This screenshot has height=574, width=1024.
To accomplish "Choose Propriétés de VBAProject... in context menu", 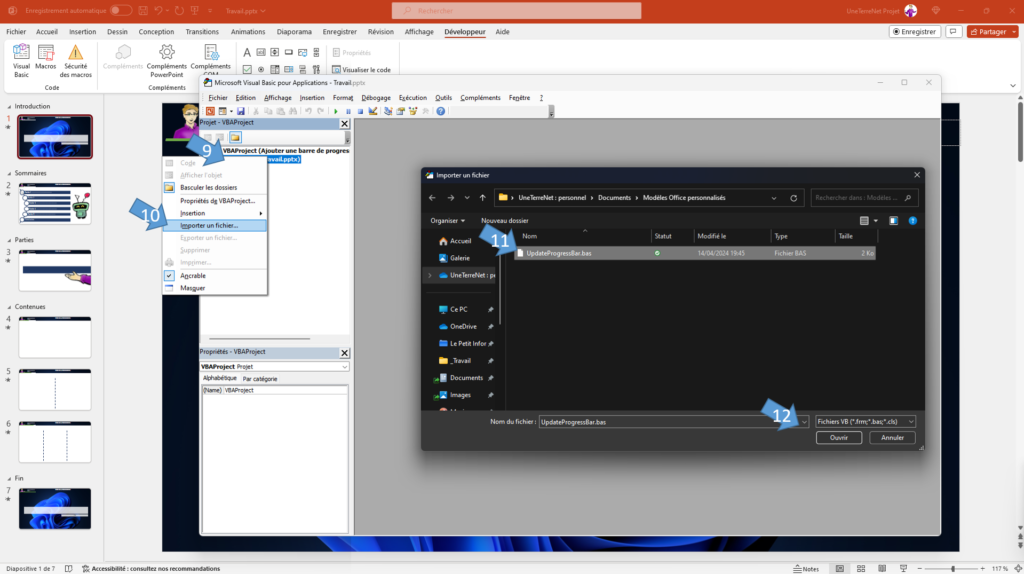I will click(x=215, y=200).
